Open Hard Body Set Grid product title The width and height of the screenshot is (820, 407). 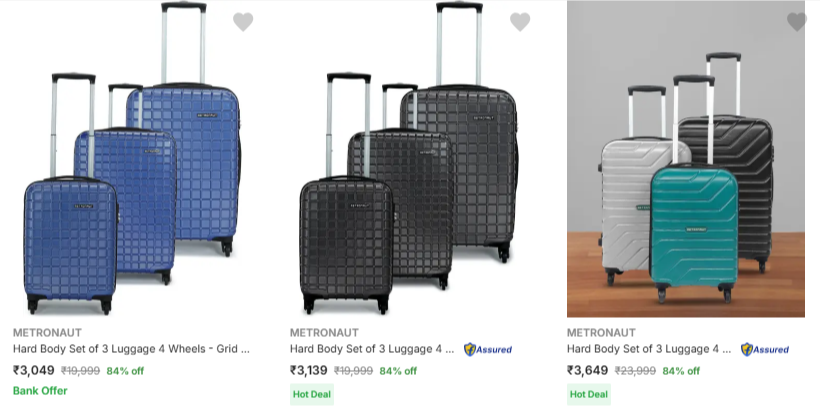point(131,349)
